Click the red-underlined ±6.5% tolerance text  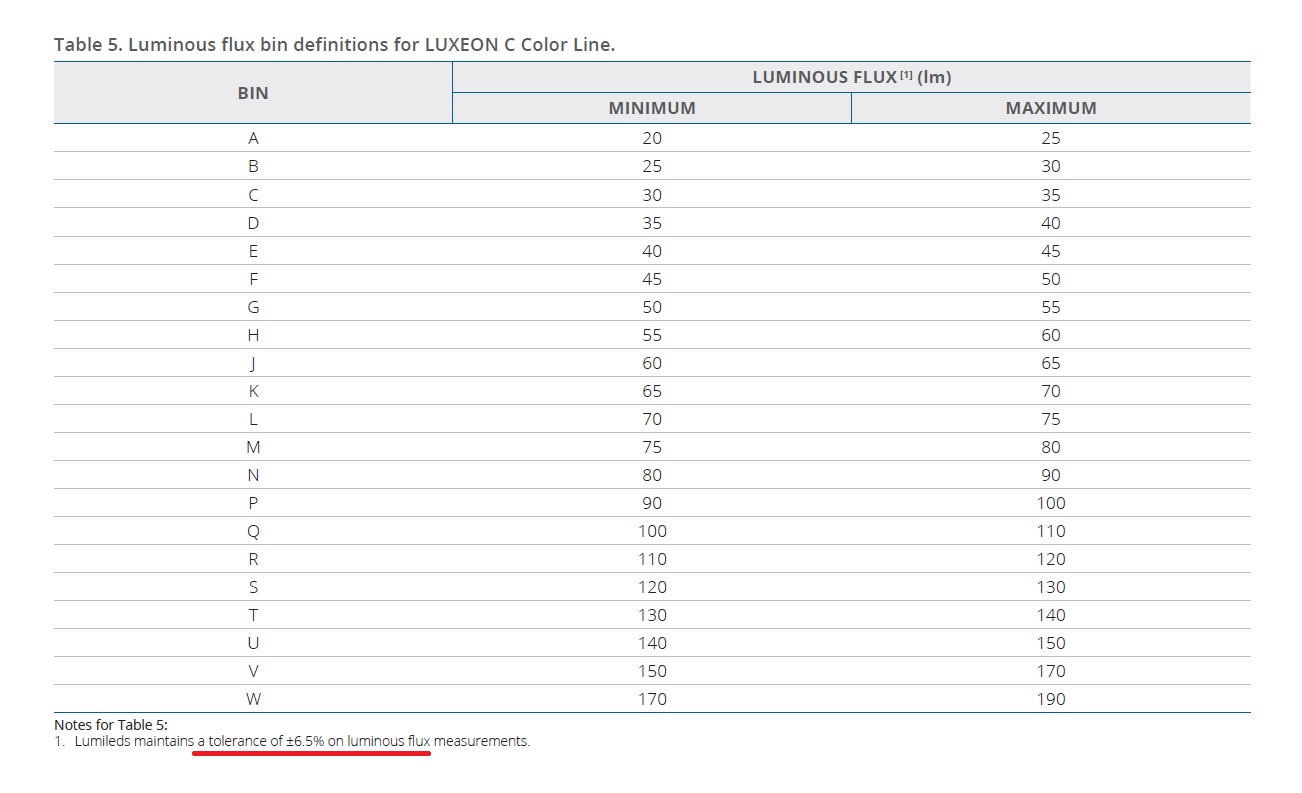click(x=313, y=741)
